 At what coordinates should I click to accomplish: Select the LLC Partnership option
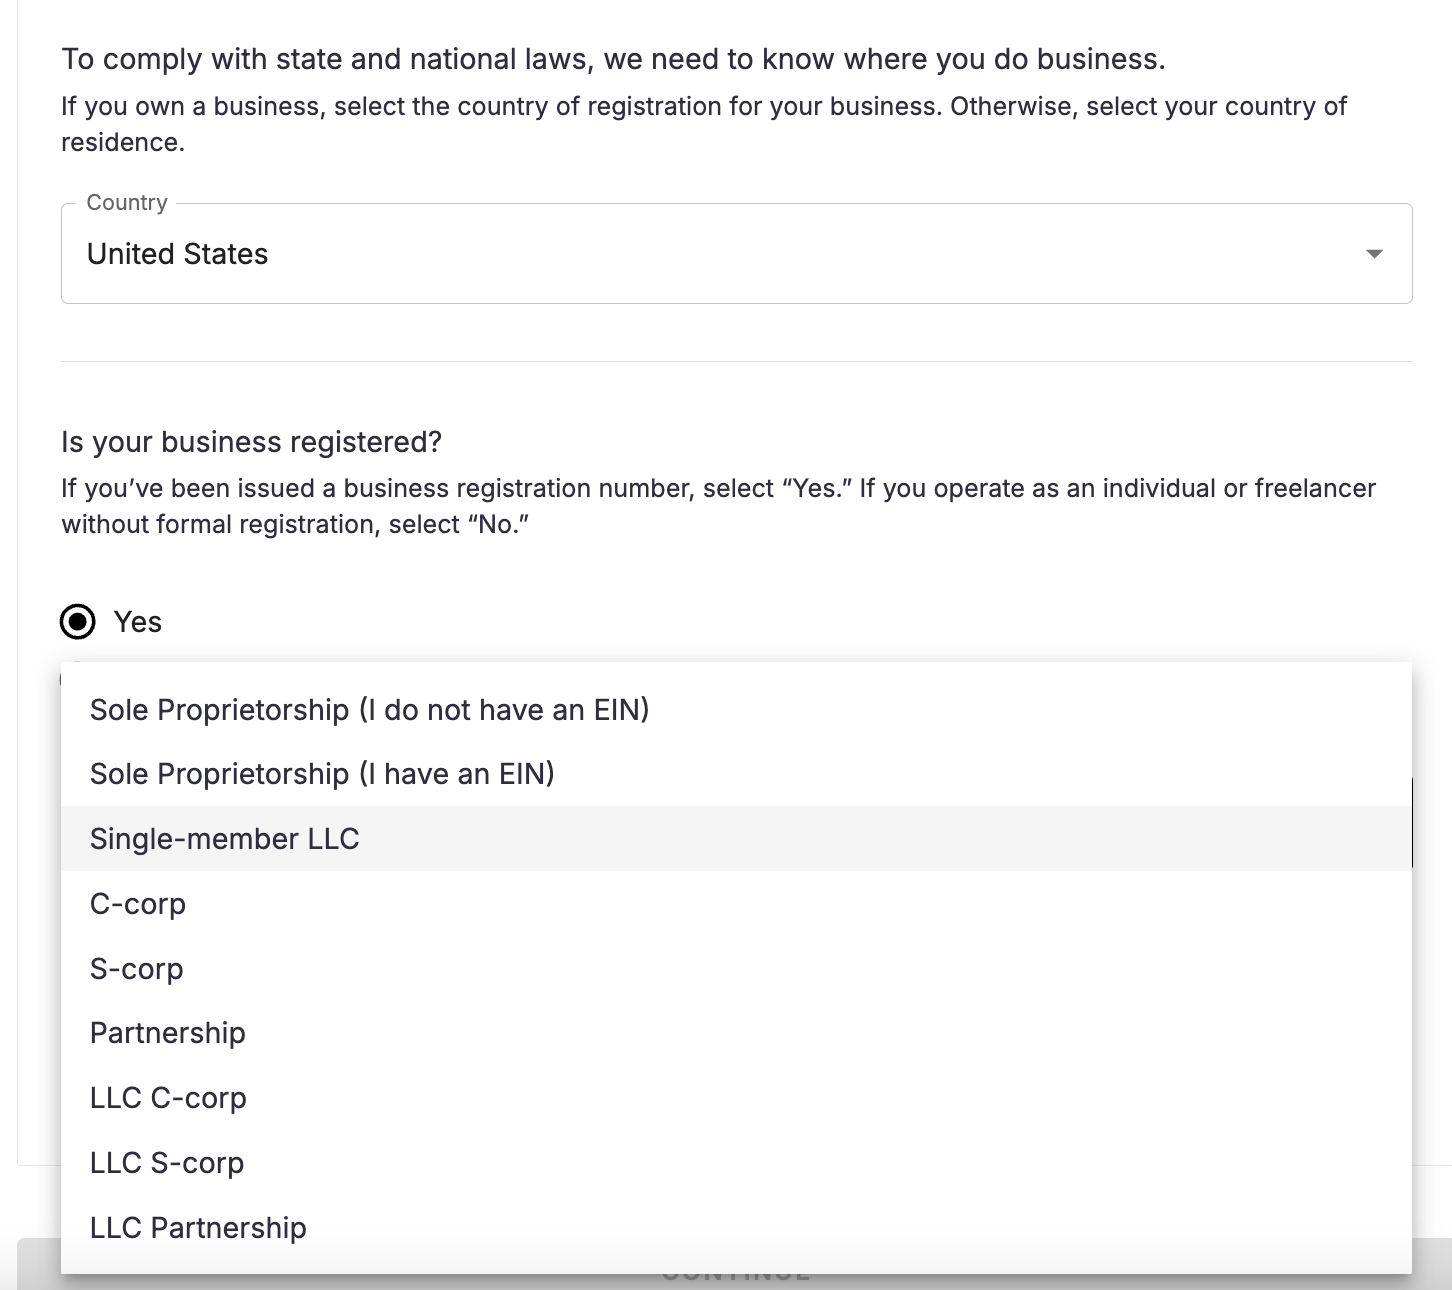198,1228
